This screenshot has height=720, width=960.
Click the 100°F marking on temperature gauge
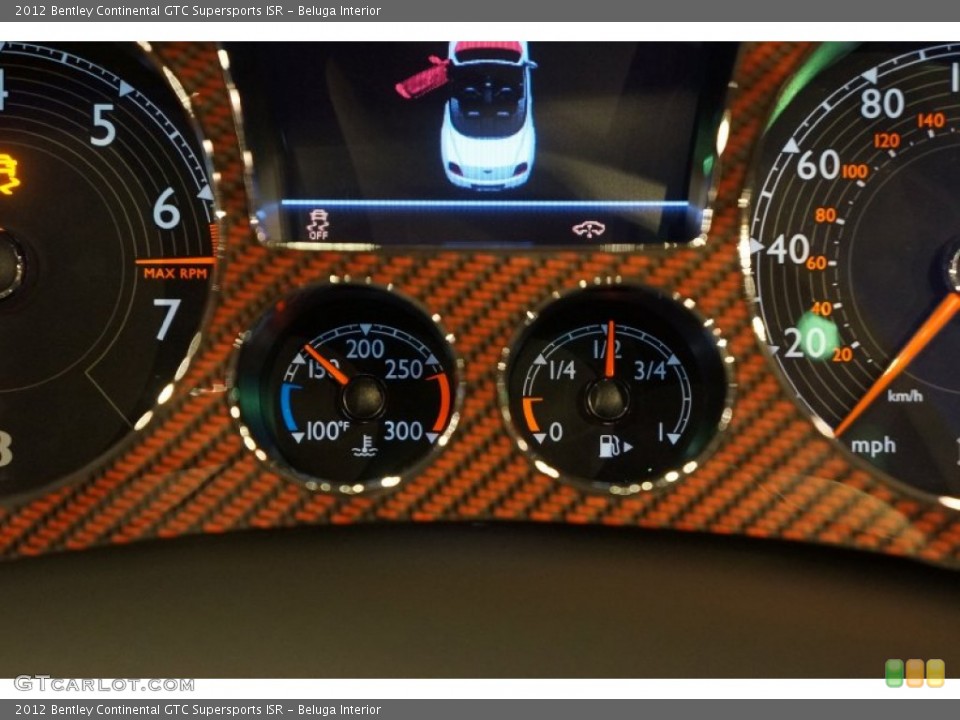[326, 430]
